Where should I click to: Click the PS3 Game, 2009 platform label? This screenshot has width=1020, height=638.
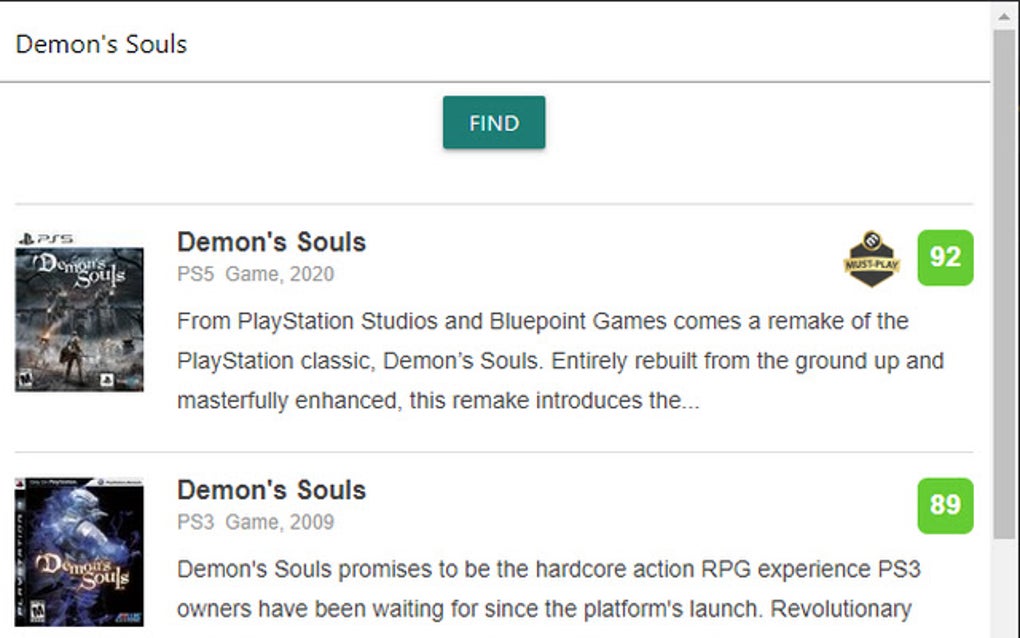point(255,522)
